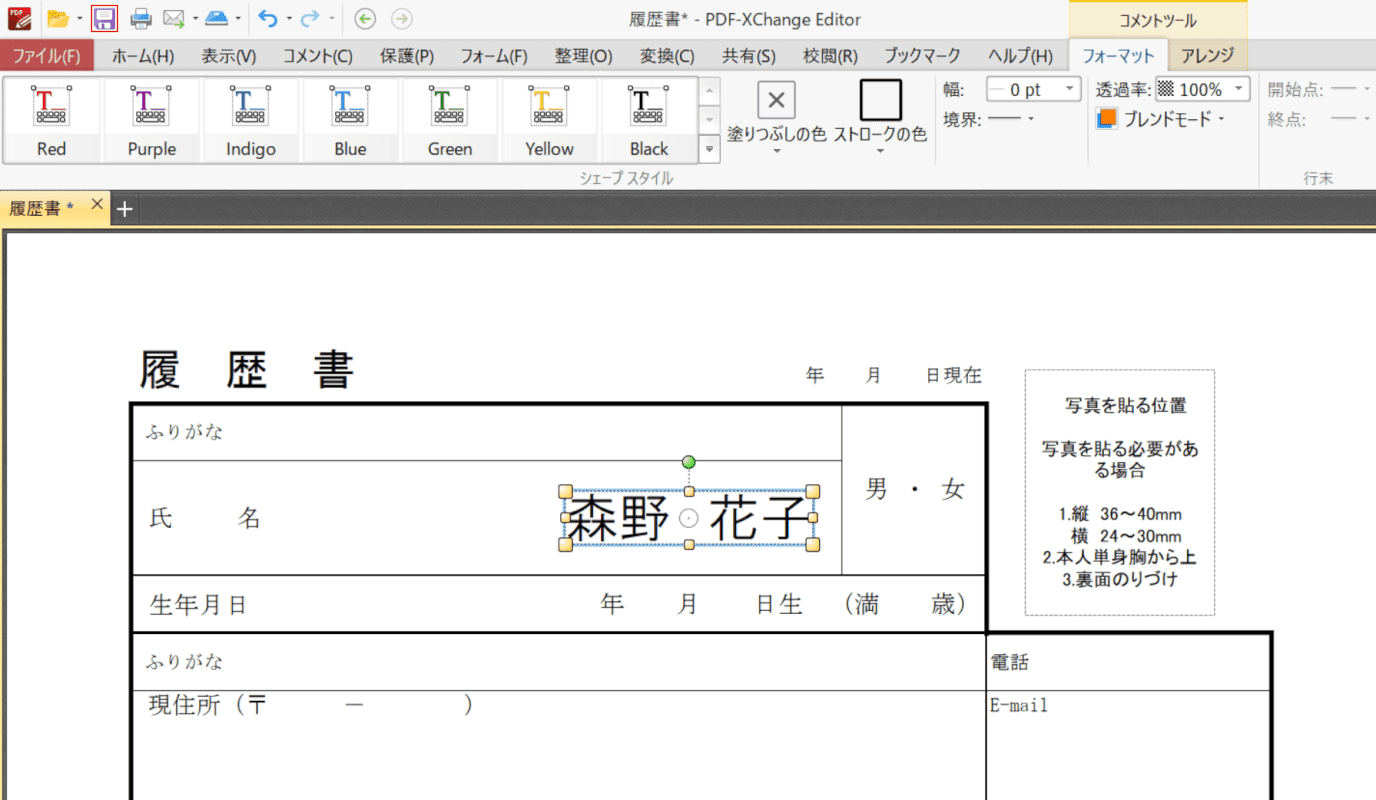Image resolution: width=1376 pixels, height=800 pixels.
Task: Switch to the 表示(V) ribbon tab
Action: point(229,56)
